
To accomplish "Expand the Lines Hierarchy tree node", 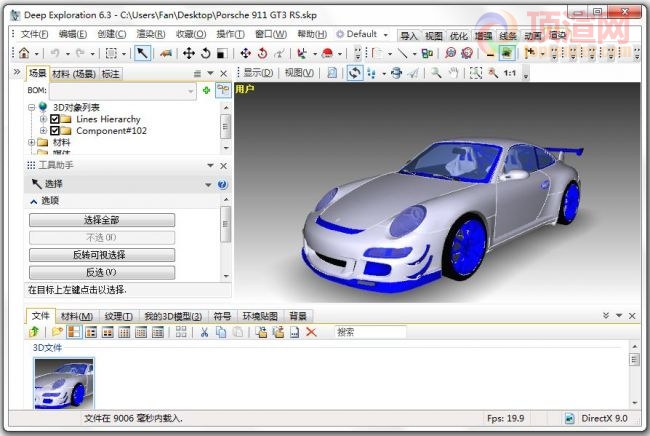I will pos(43,119).
